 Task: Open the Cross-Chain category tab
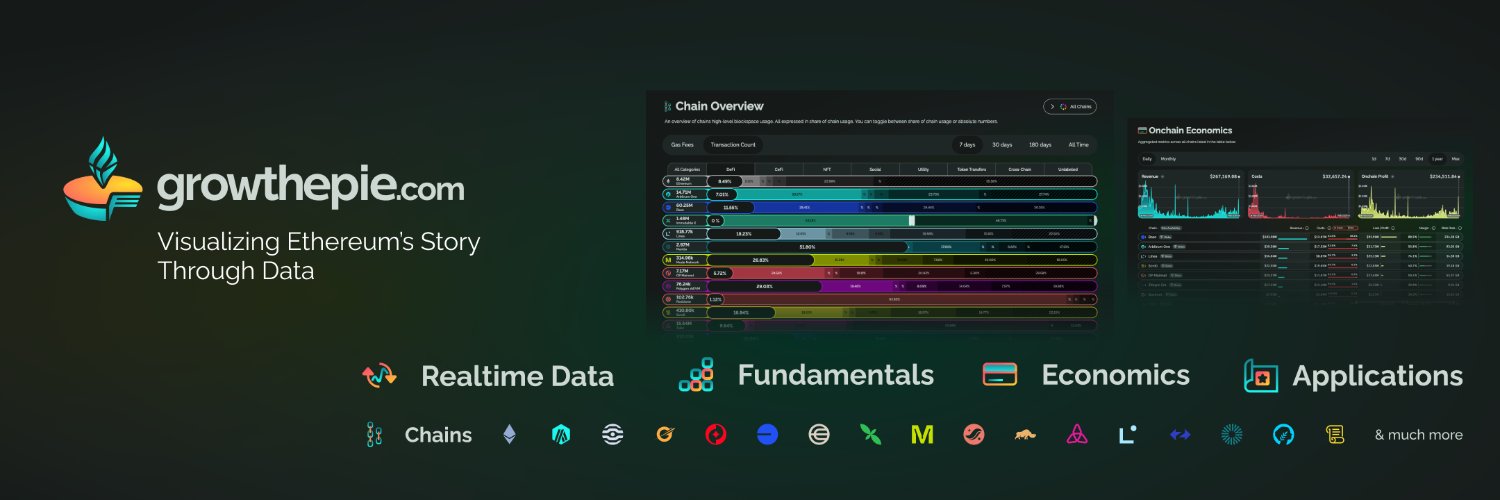[1020, 169]
